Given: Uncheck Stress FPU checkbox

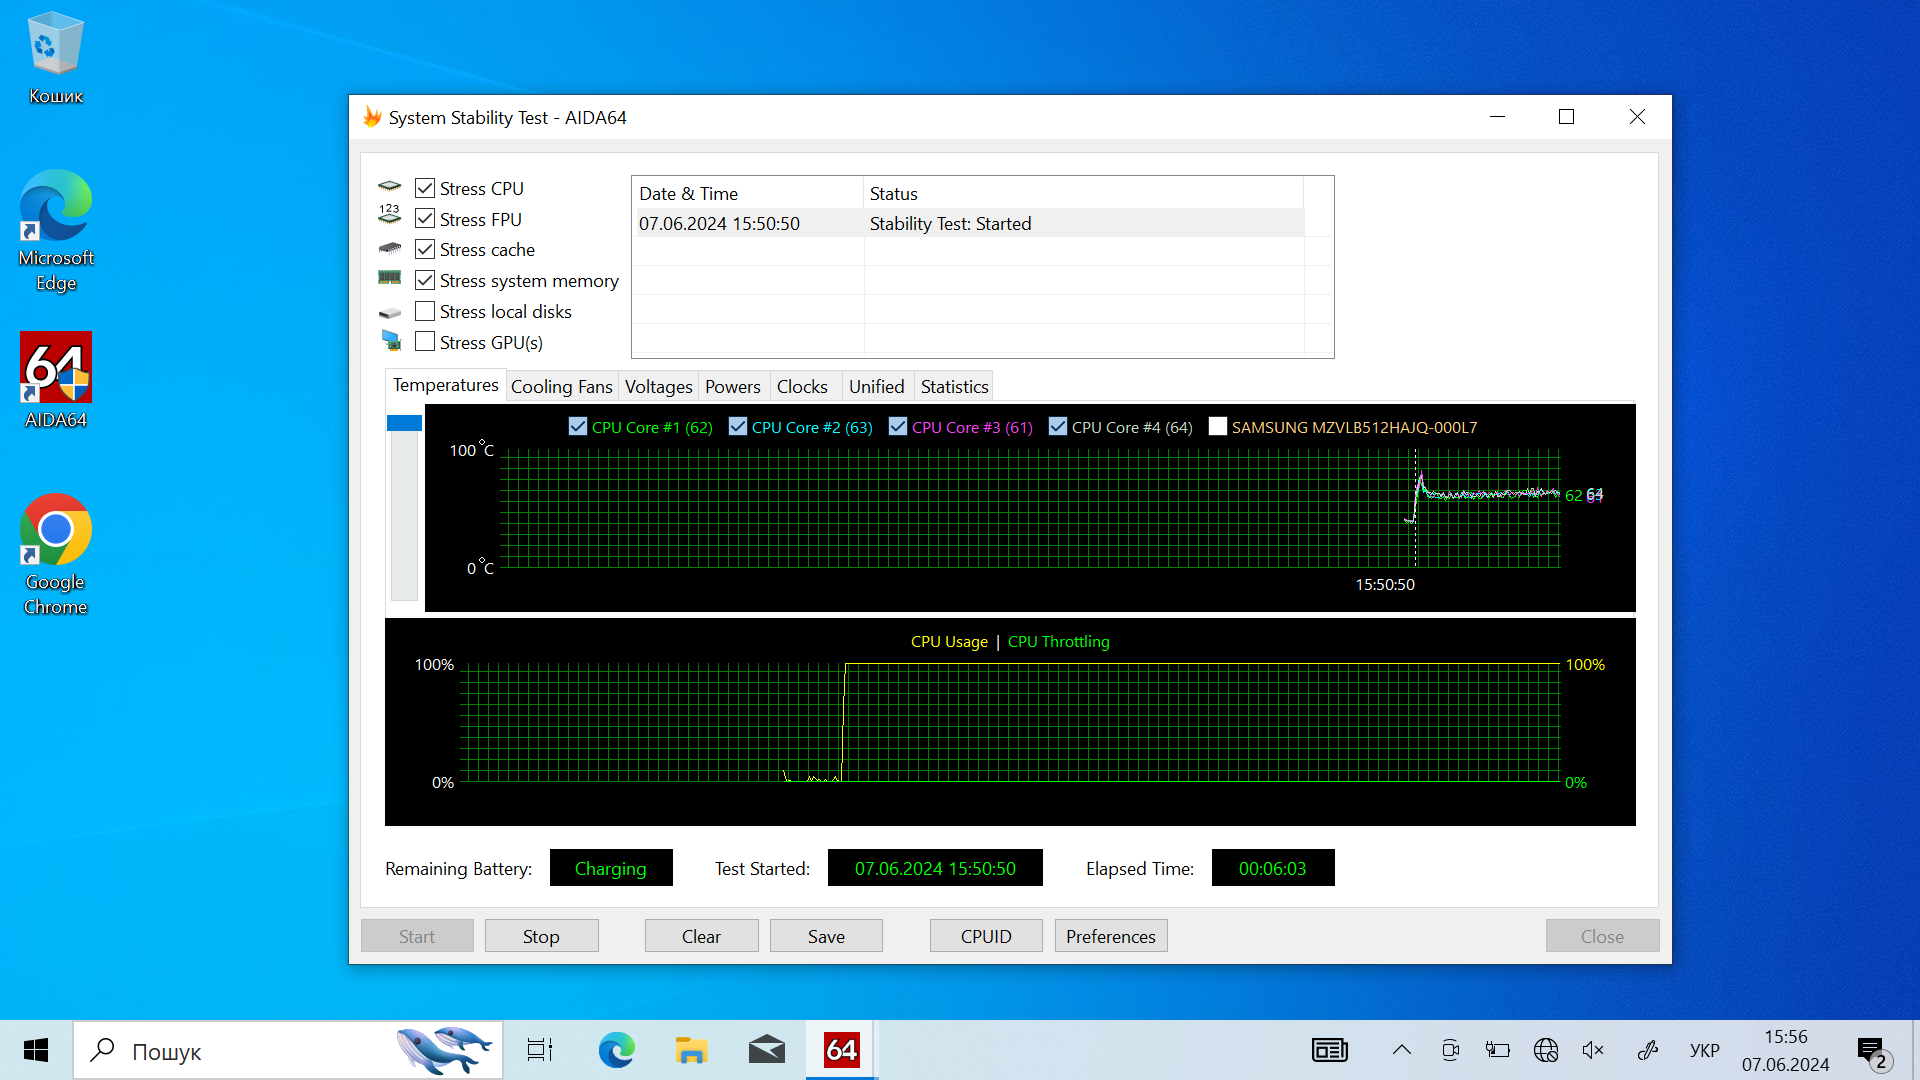Looking at the screenshot, I should point(425,218).
